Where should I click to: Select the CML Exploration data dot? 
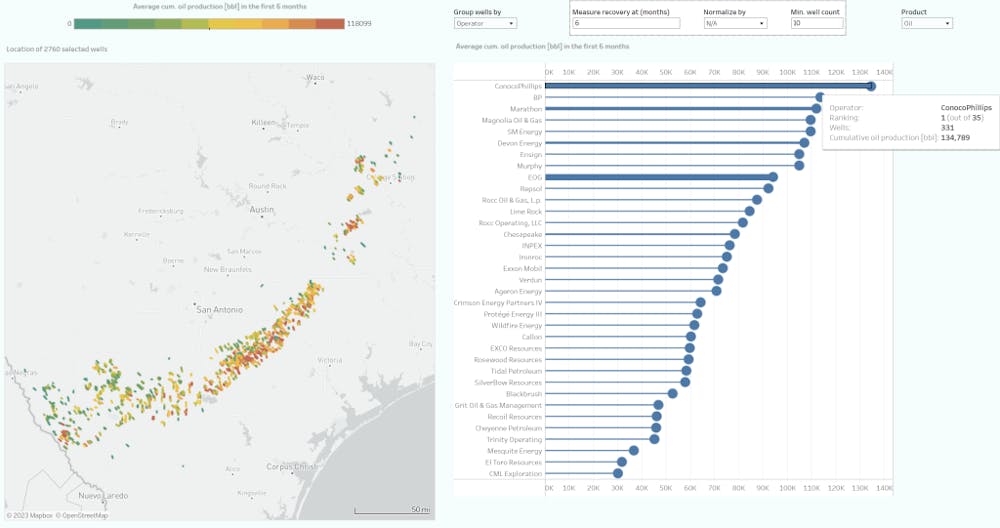click(x=617, y=473)
